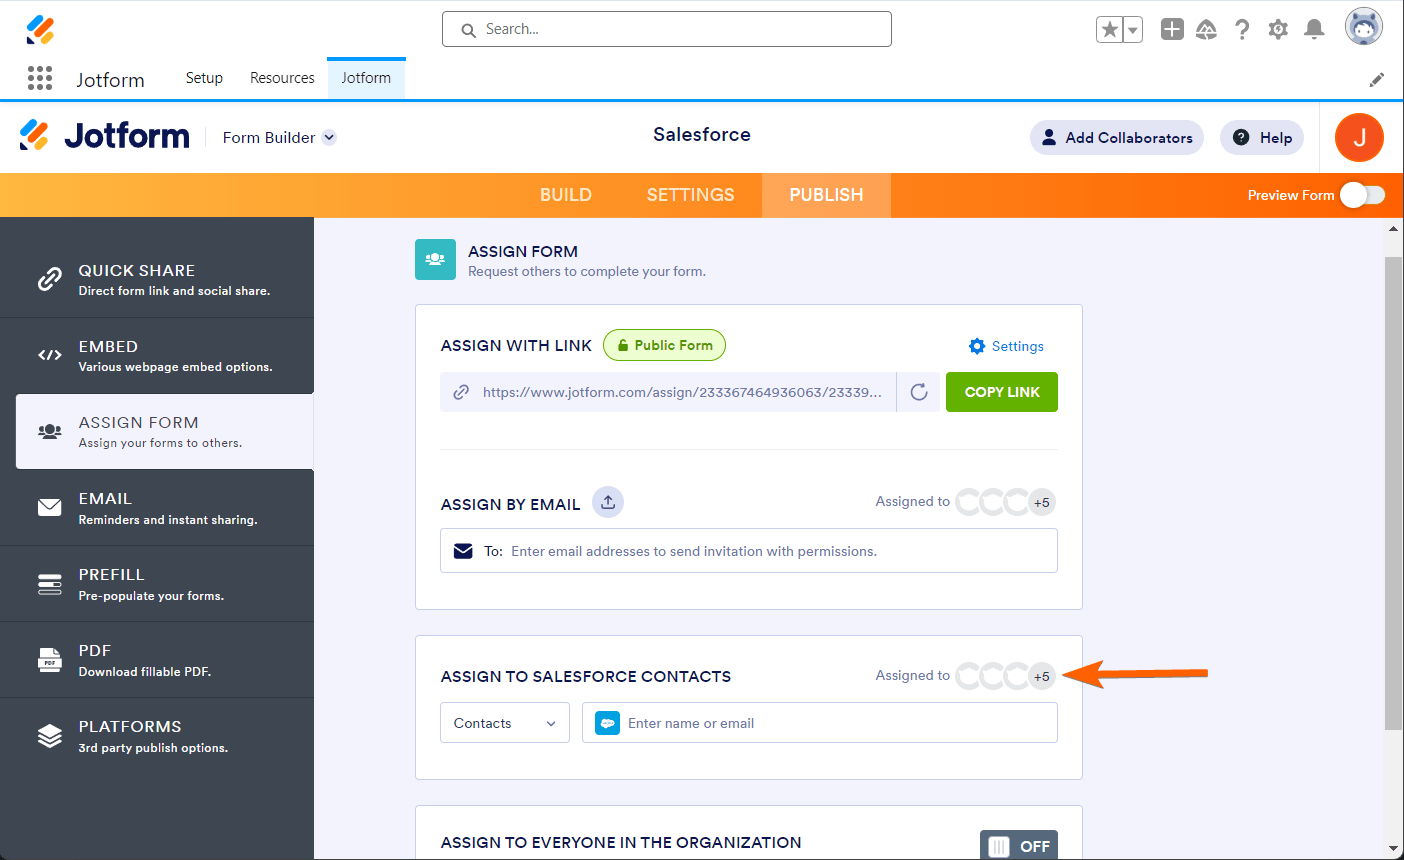Open the Help button
Viewport: 1404px width, 860px height.
pos(1262,138)
